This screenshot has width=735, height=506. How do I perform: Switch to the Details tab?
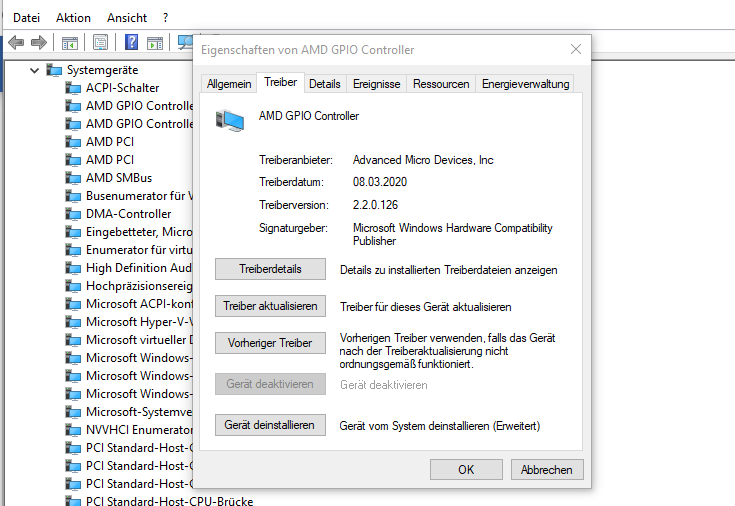(325, 84)
